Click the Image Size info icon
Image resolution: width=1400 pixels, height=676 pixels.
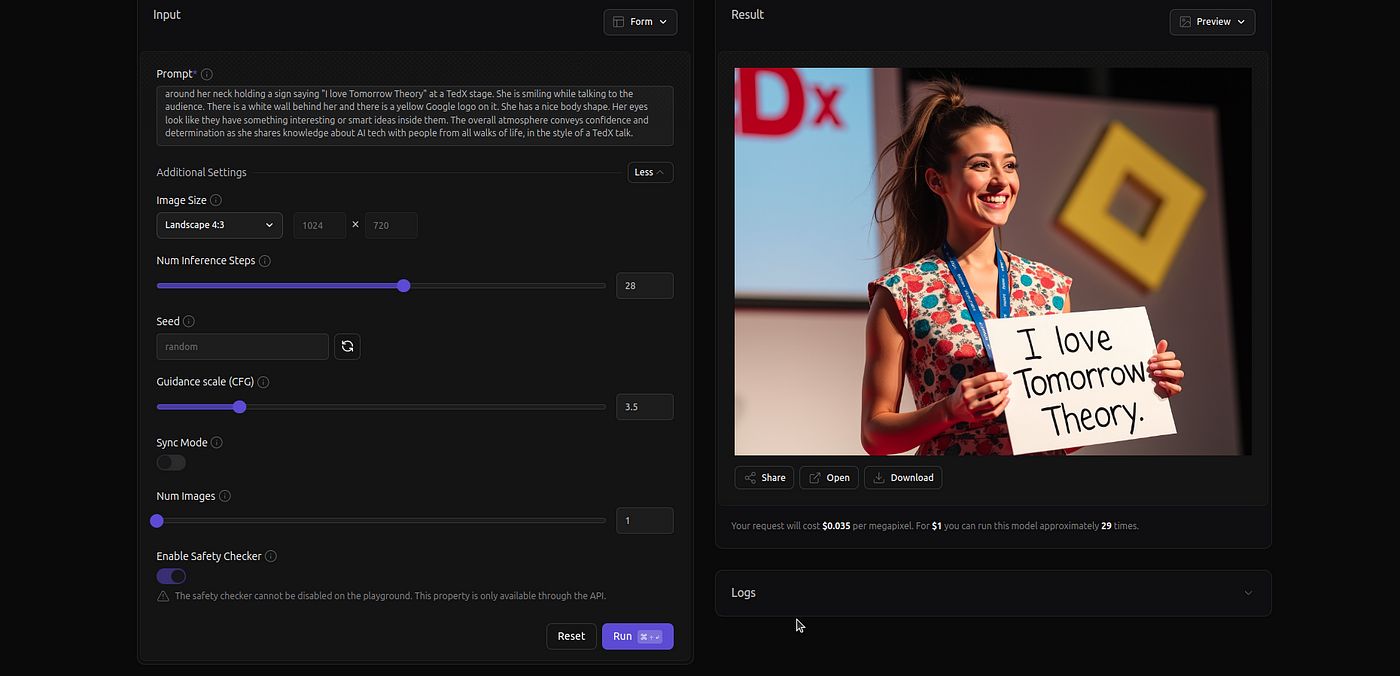(x=216, y=200)
